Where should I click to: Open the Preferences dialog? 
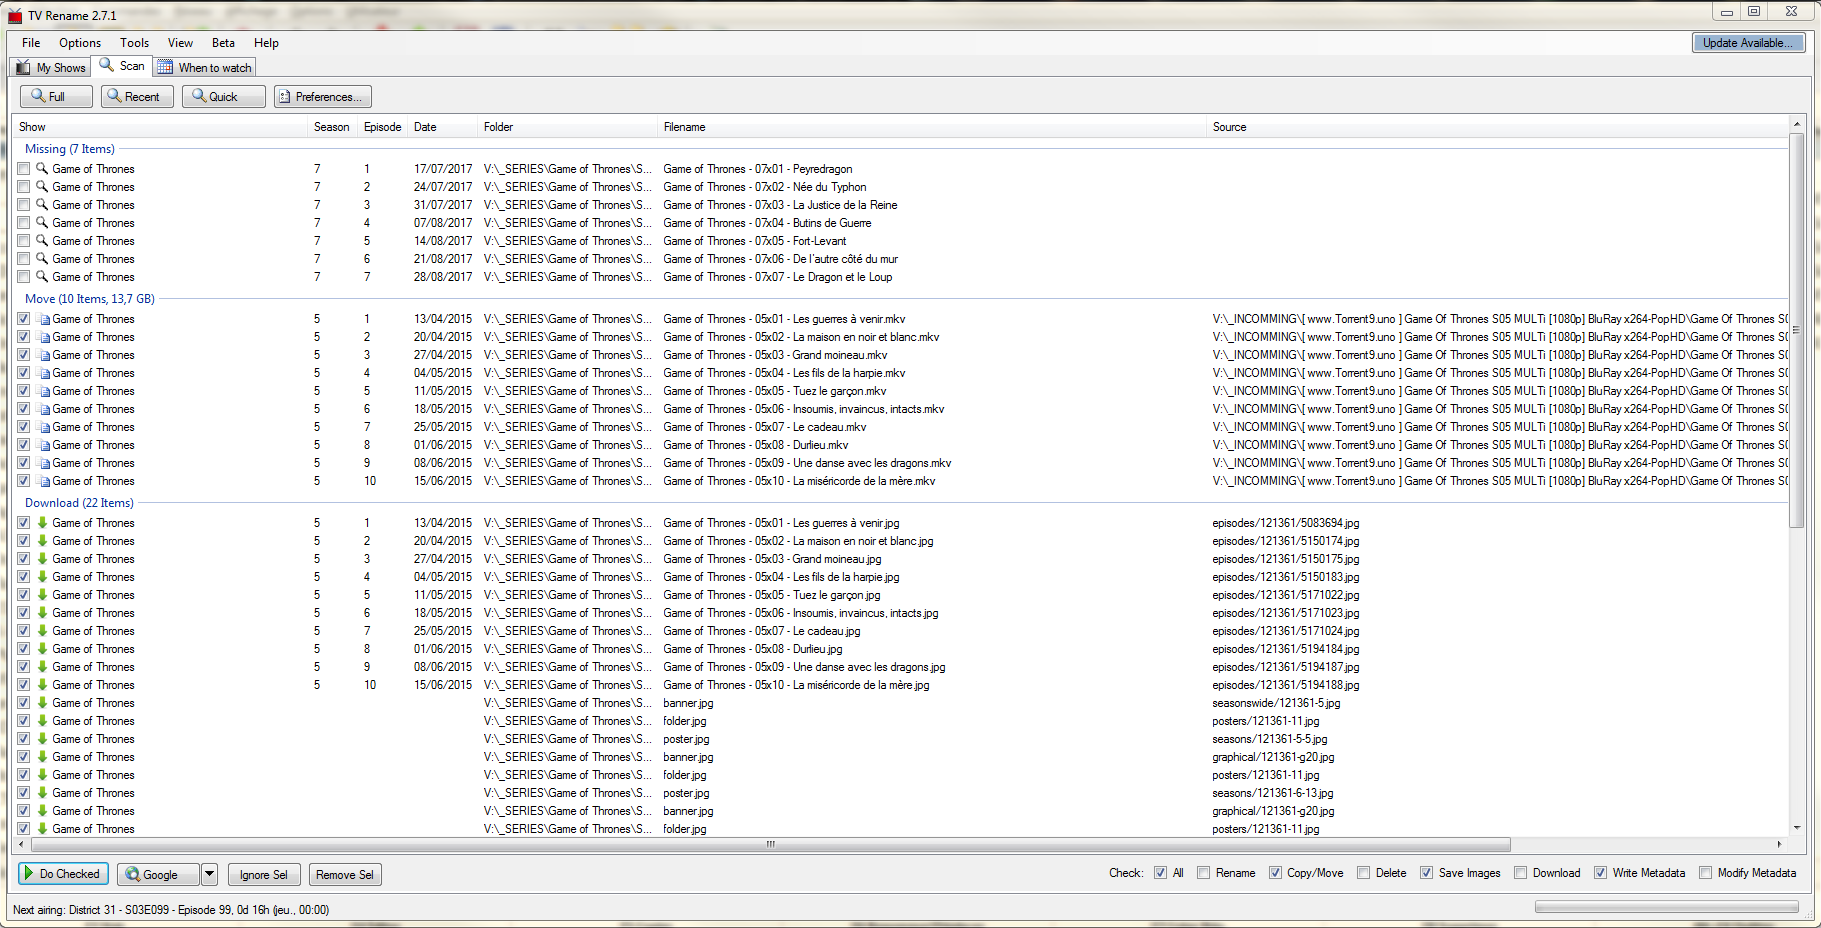tap(323, 97)
